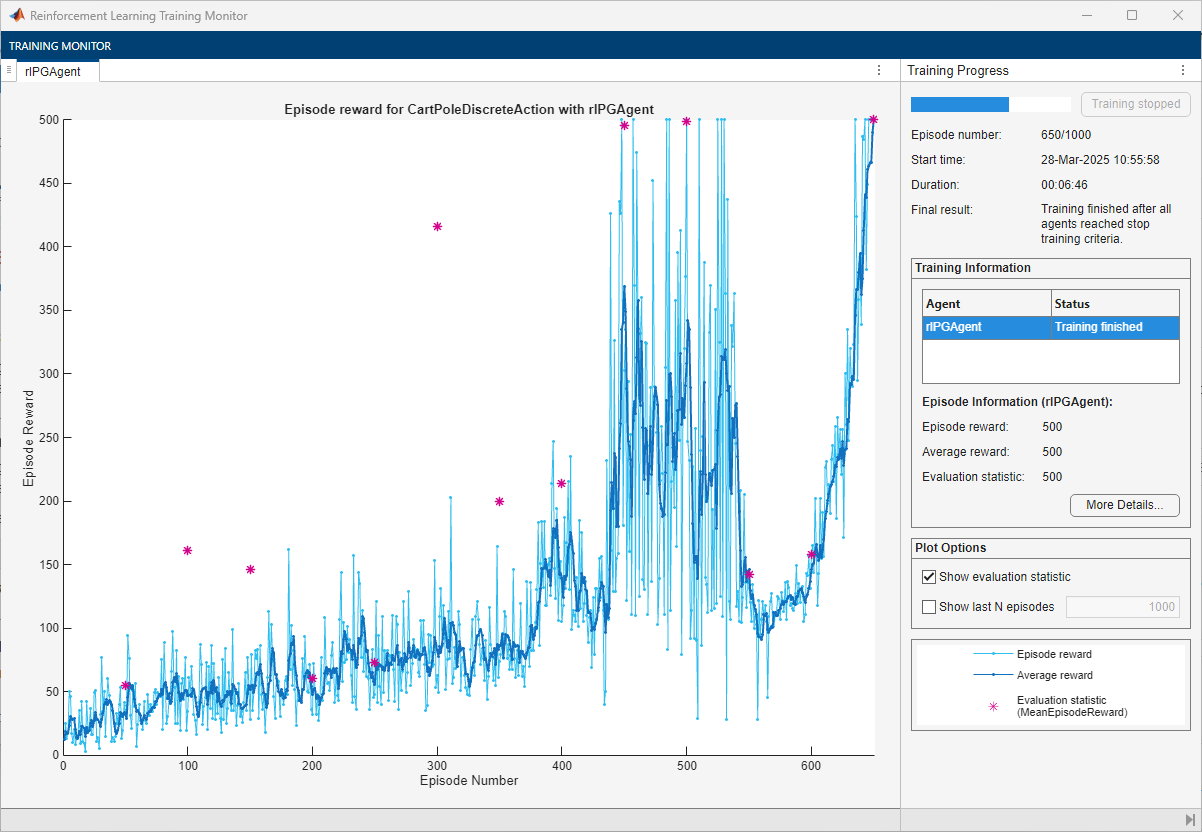Enable Show last N episodes checkbox

click(x=929, y=607)
